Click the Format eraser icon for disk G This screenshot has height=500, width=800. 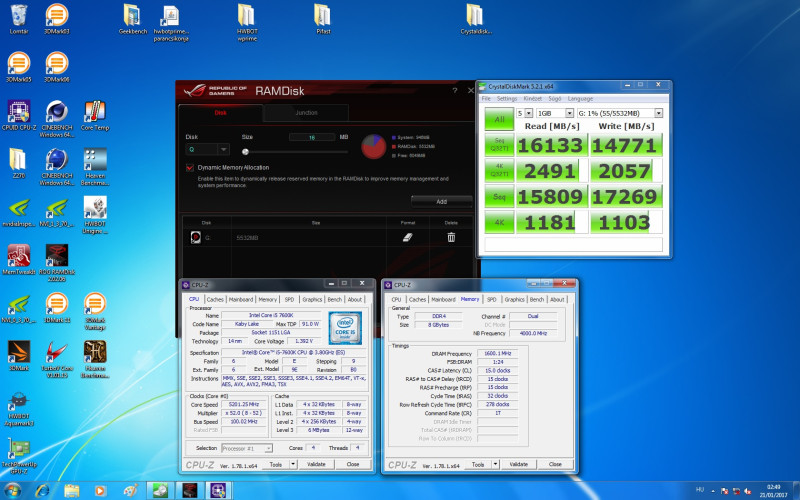pos(406,237)
